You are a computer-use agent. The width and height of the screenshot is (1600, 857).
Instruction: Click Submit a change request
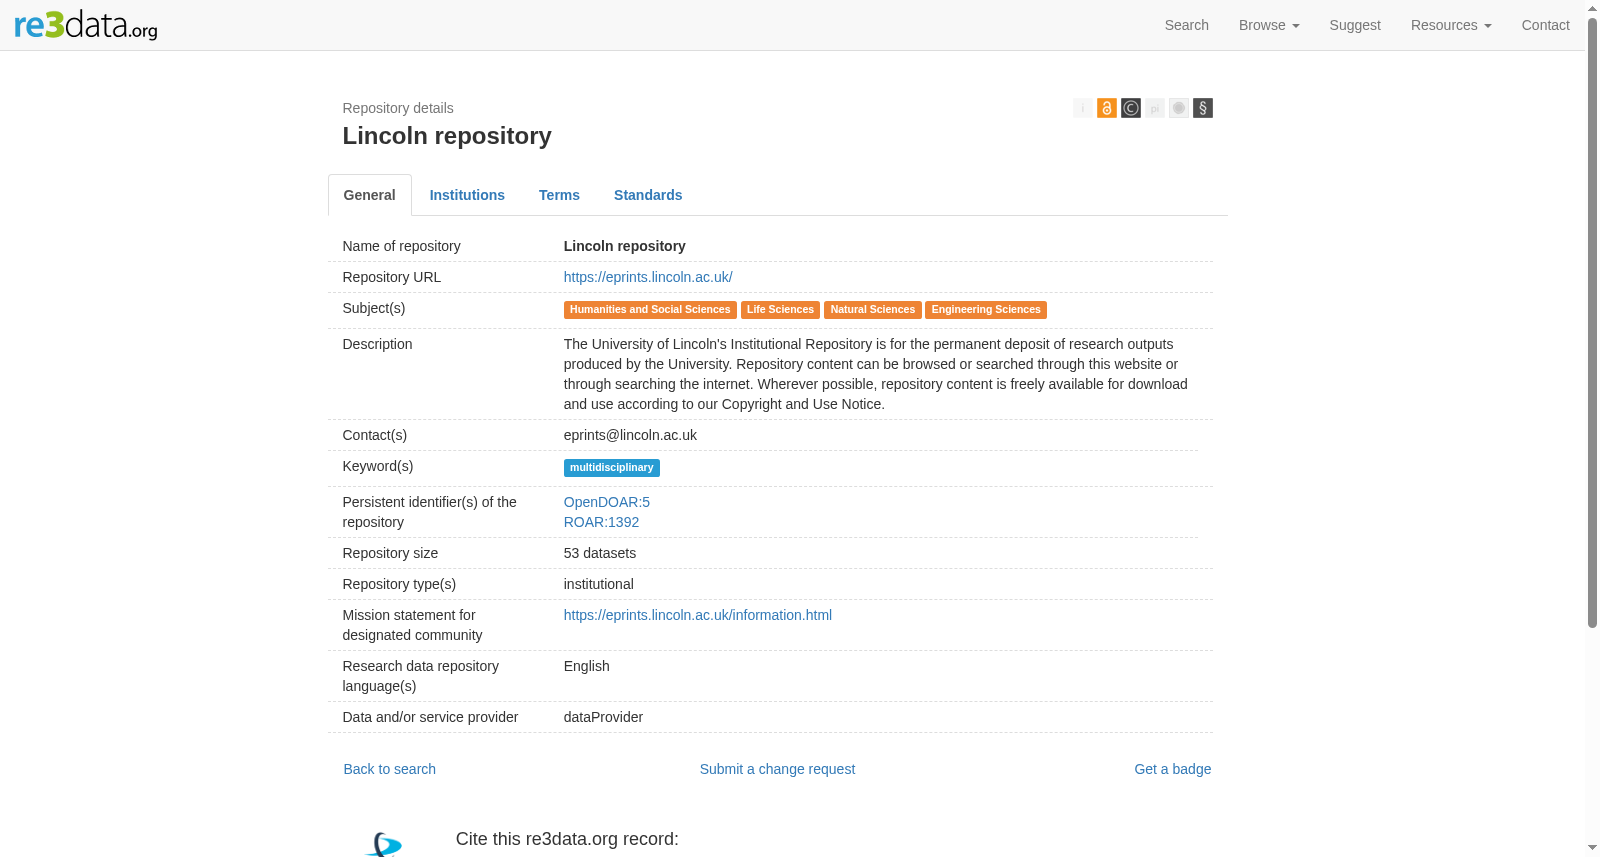click(777, 769)
